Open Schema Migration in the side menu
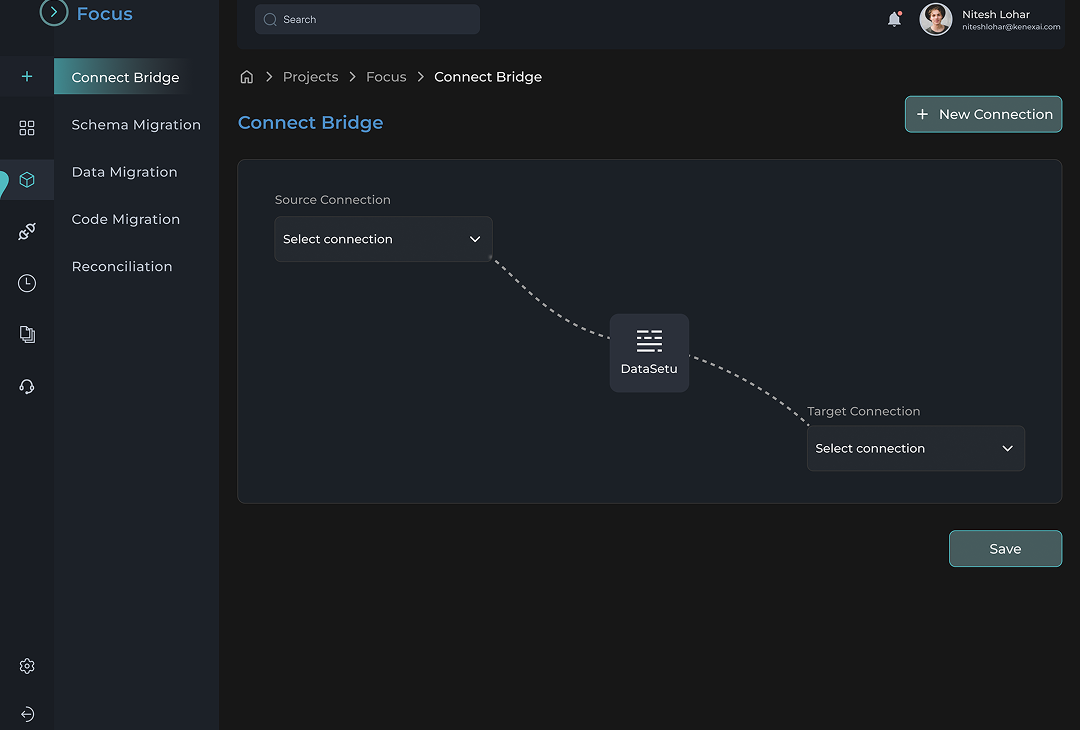The height and width of the screenshot is (730, 1080). [x=136, y=125]
